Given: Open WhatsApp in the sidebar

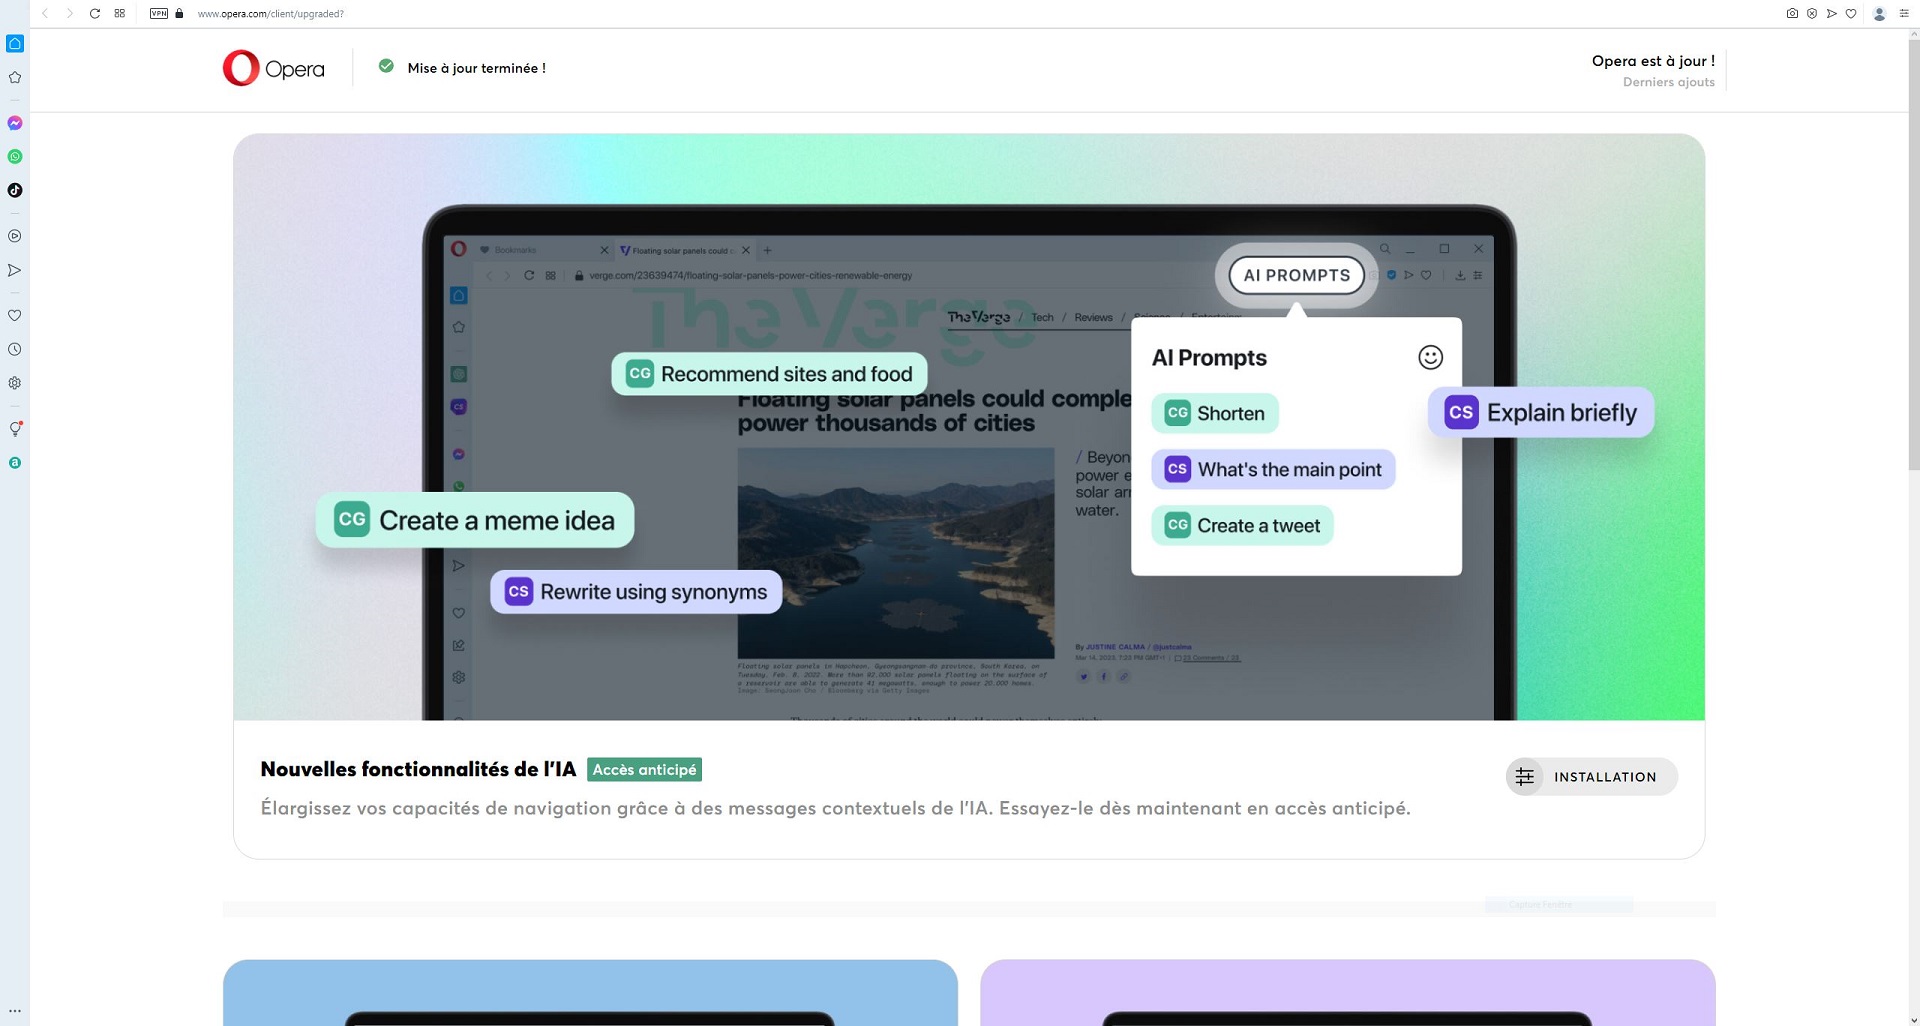Looking at the screenshot, I should click(x=15, y=156).
